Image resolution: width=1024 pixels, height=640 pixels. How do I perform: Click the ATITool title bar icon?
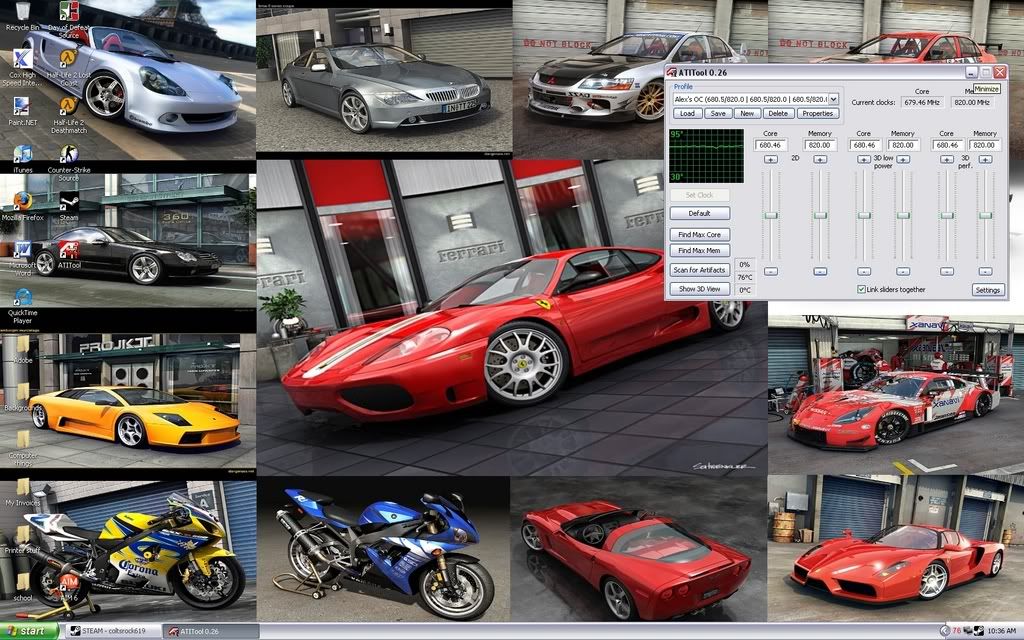(671, 72)
